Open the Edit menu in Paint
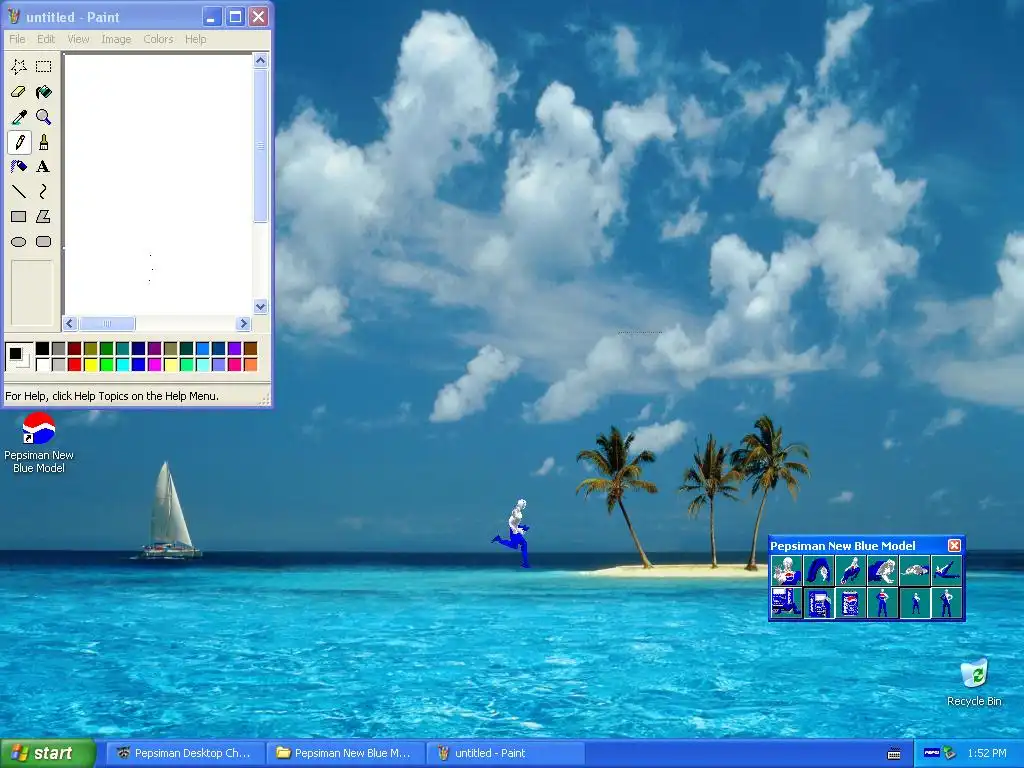Screen dimensions: 1024x768 click(46, 39)
